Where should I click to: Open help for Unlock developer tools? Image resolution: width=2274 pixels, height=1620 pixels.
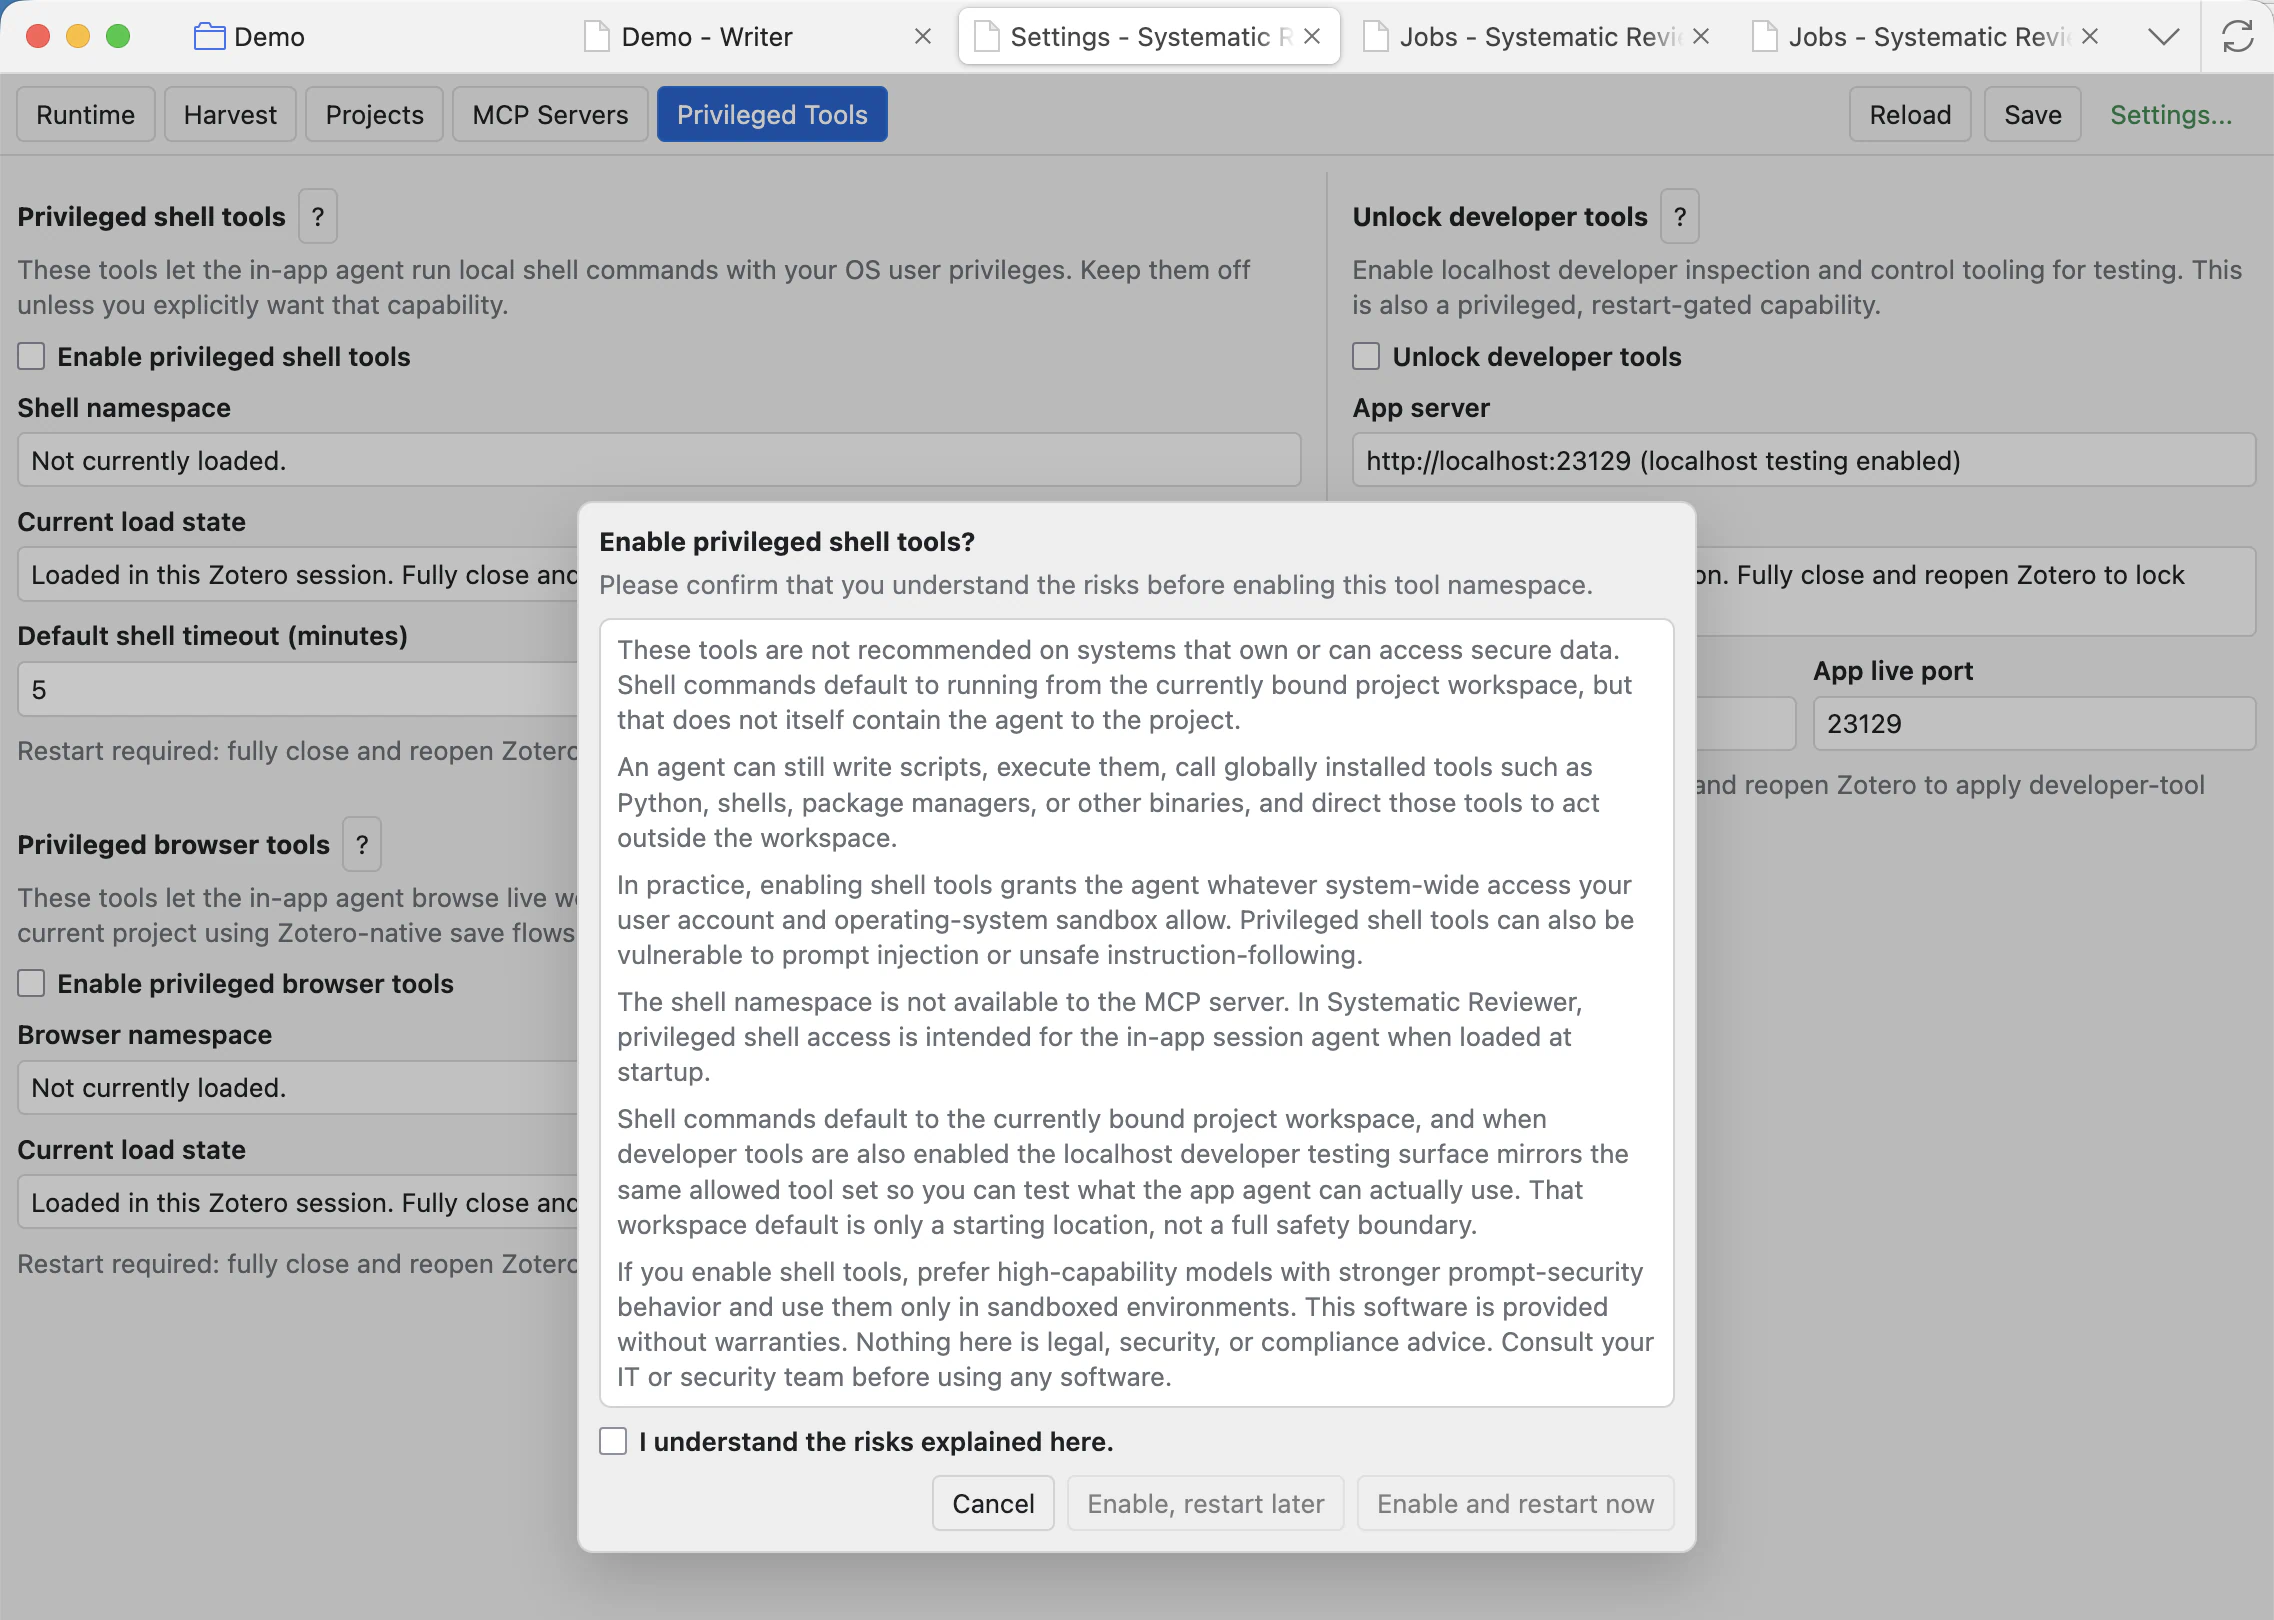point(1680,216)
